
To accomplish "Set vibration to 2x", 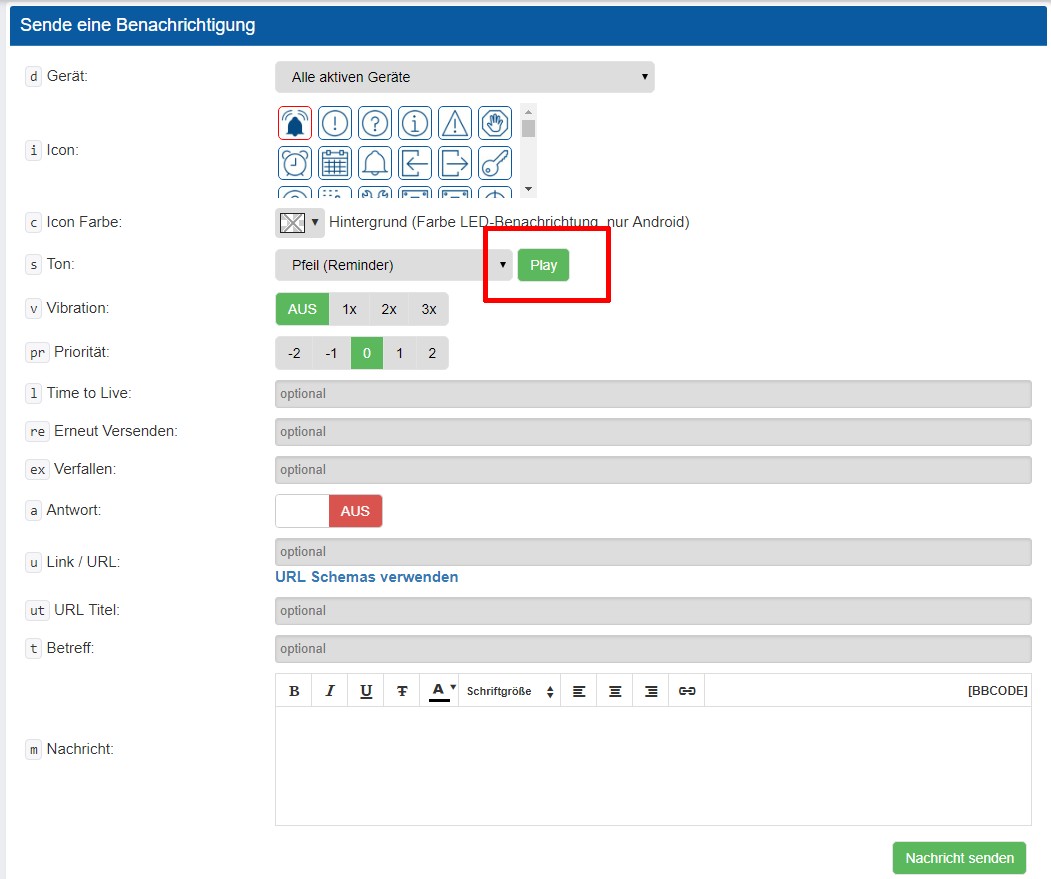I will click(x=389, y=309).
